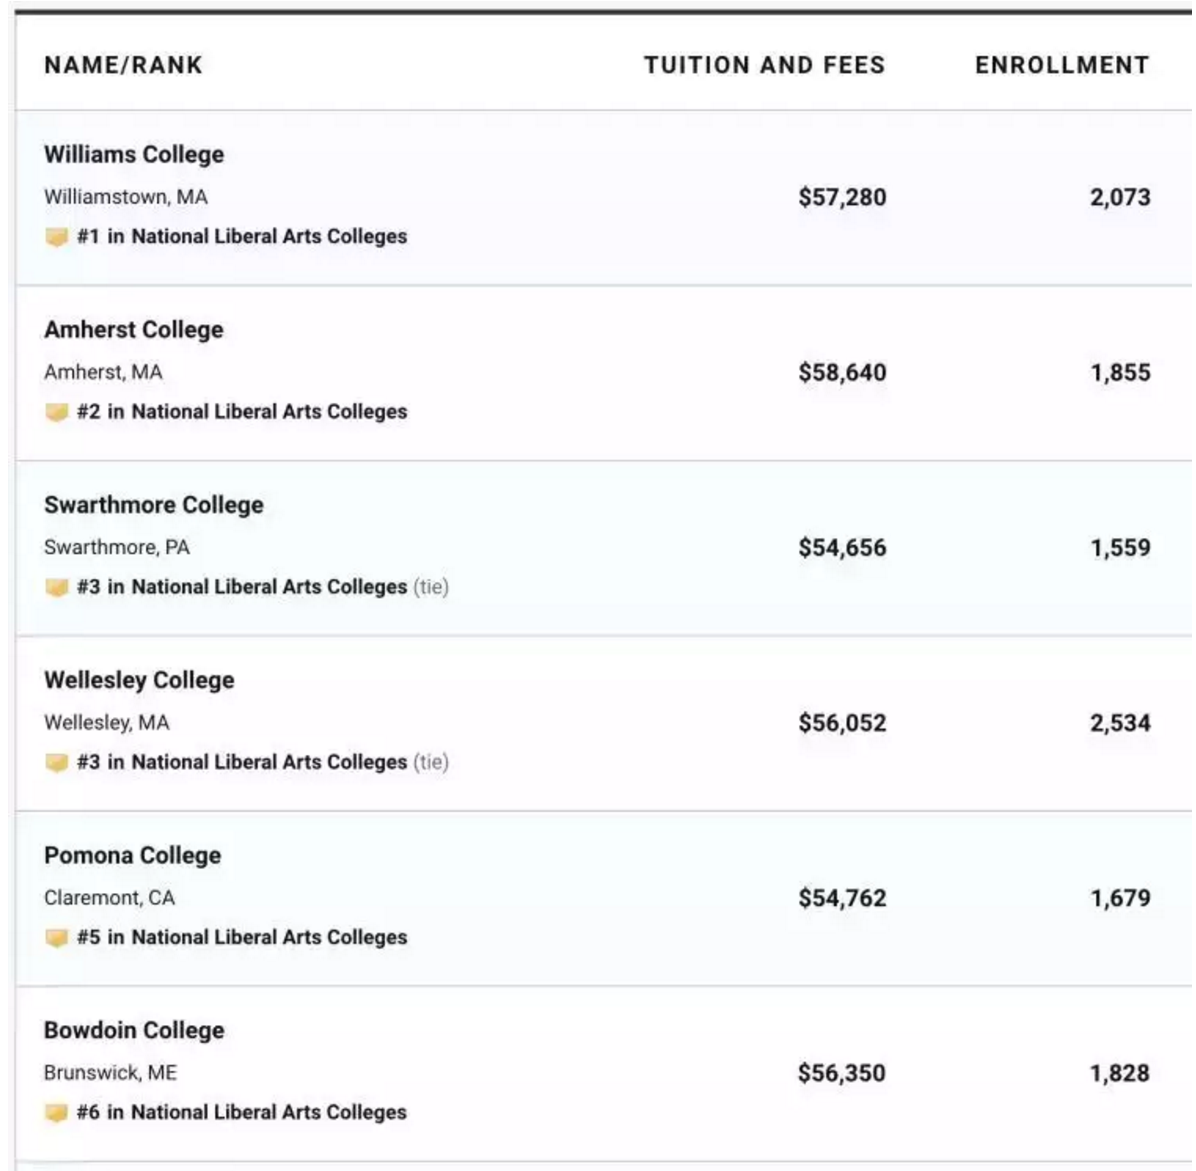The image size is (1196, 1171).
Task: Click the badge icon beside Swarthmore College's #3 ranking
Action: (x=56, y=587)
